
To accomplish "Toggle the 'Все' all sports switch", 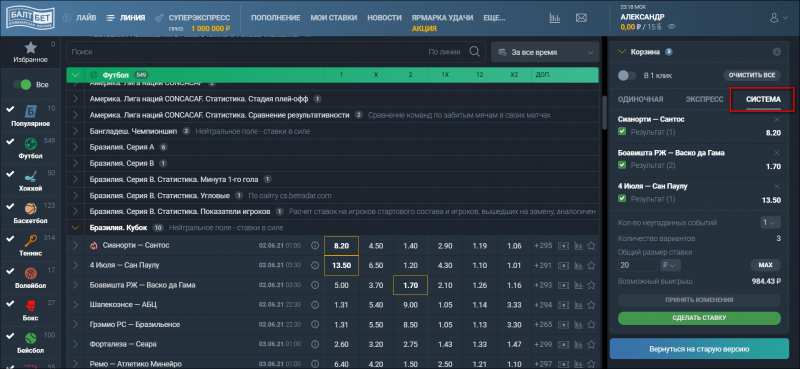I will [x=22, y=85].
